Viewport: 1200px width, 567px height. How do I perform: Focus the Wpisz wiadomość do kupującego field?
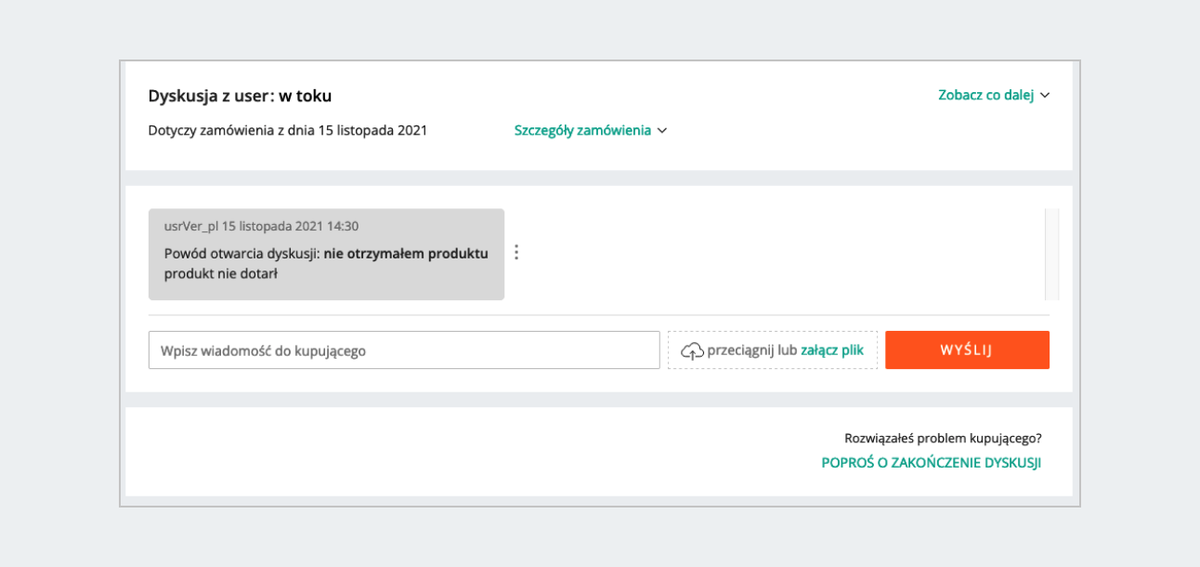point(404,350)
